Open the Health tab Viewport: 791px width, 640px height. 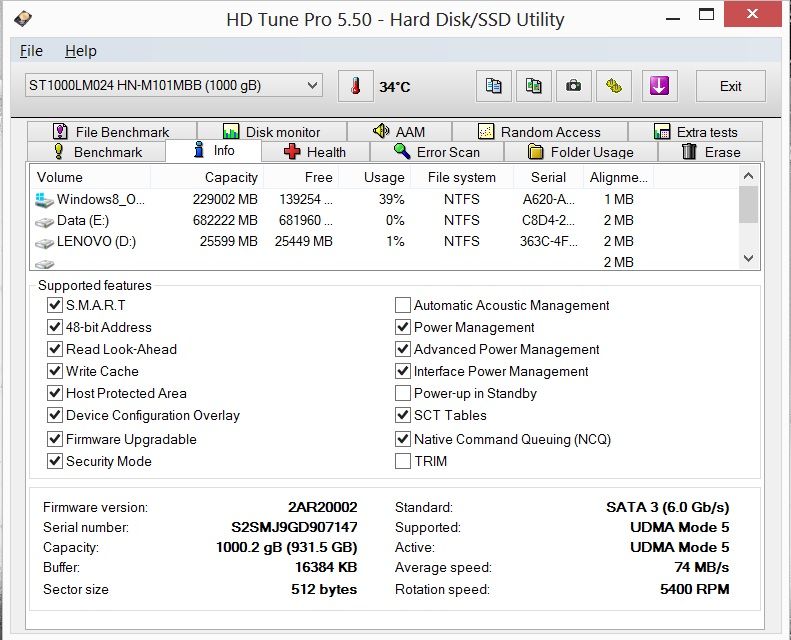point(315,152)
